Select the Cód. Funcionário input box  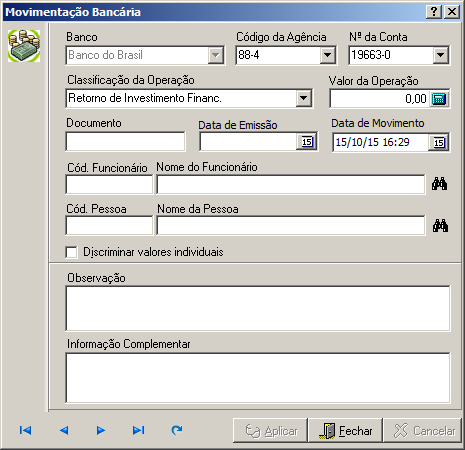[109, 184]
